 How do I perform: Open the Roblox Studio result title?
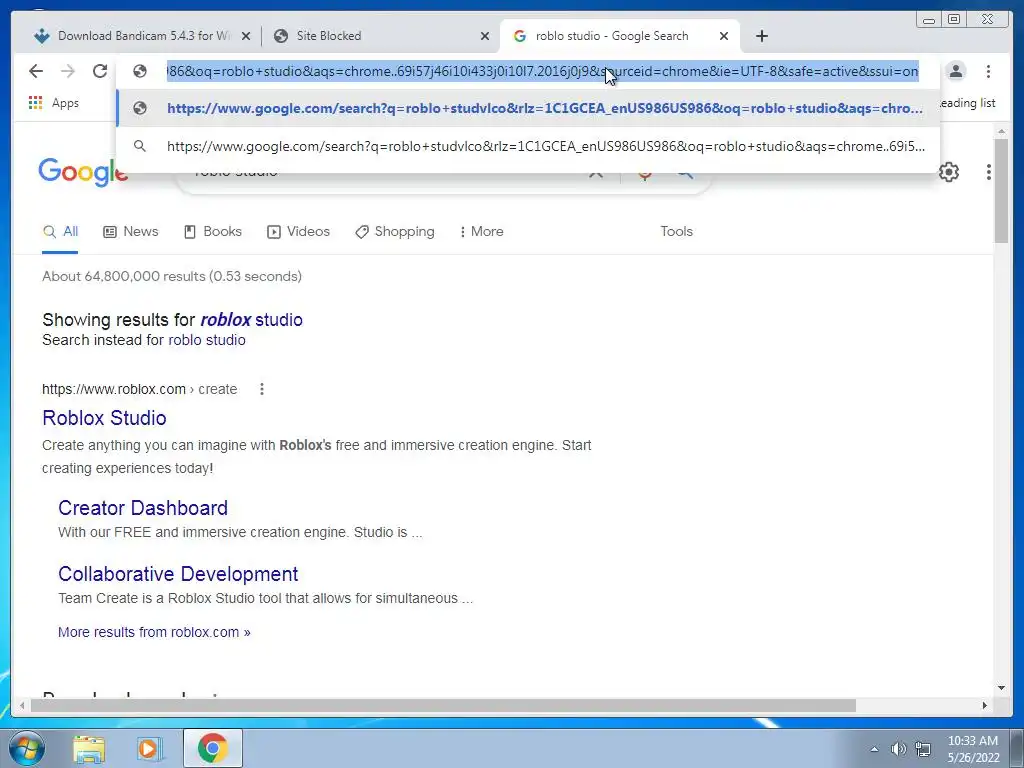click(104, 418)
